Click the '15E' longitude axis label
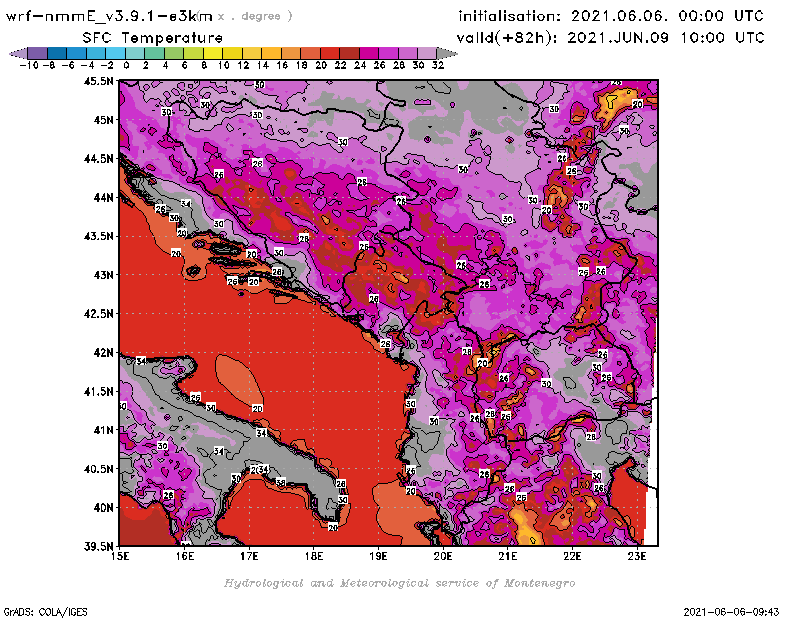This screenshot has height=618, width=800. tap(120, 556)
